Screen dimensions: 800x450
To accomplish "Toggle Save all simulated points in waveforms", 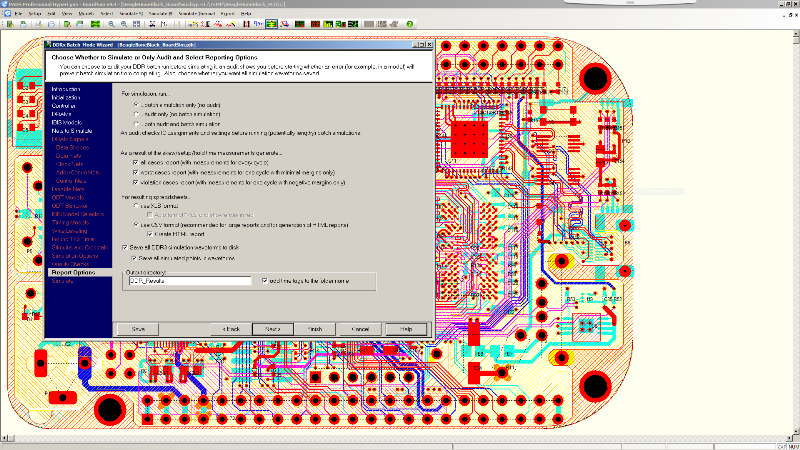I will (134, 259).
